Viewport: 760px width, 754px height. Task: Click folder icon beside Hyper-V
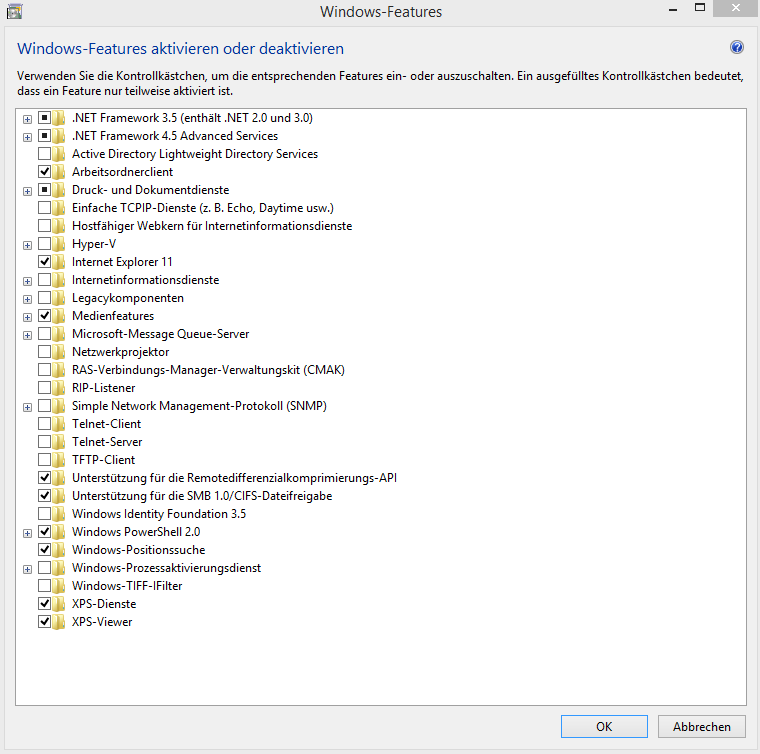(59, 244)
